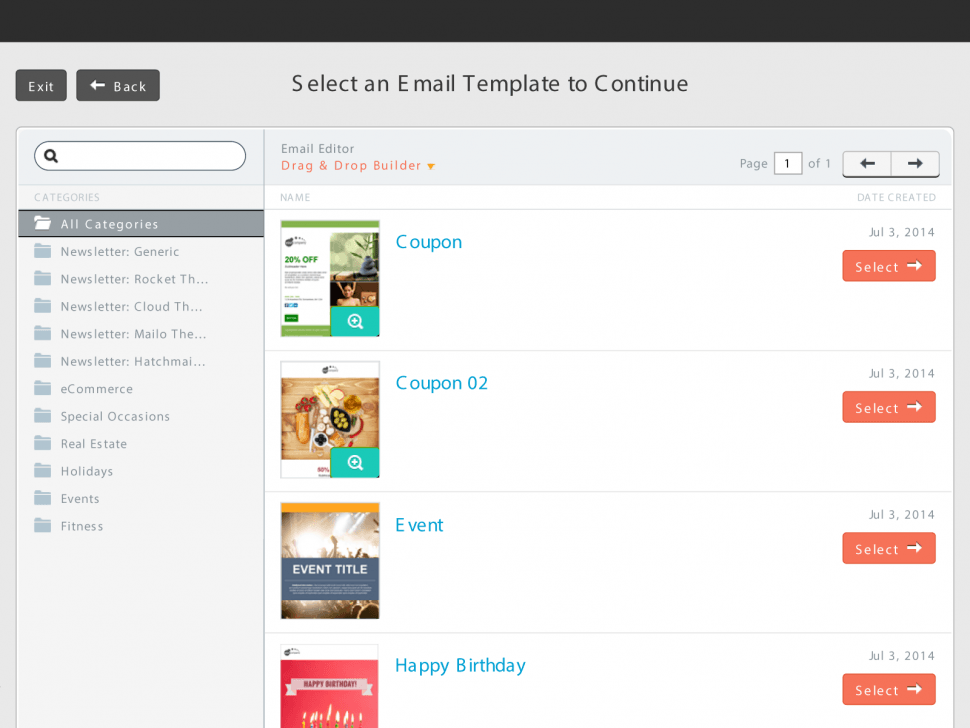Click the magnifier preview icon on Coupon thumbnail

pyautogui.click(x=355, y=322)
